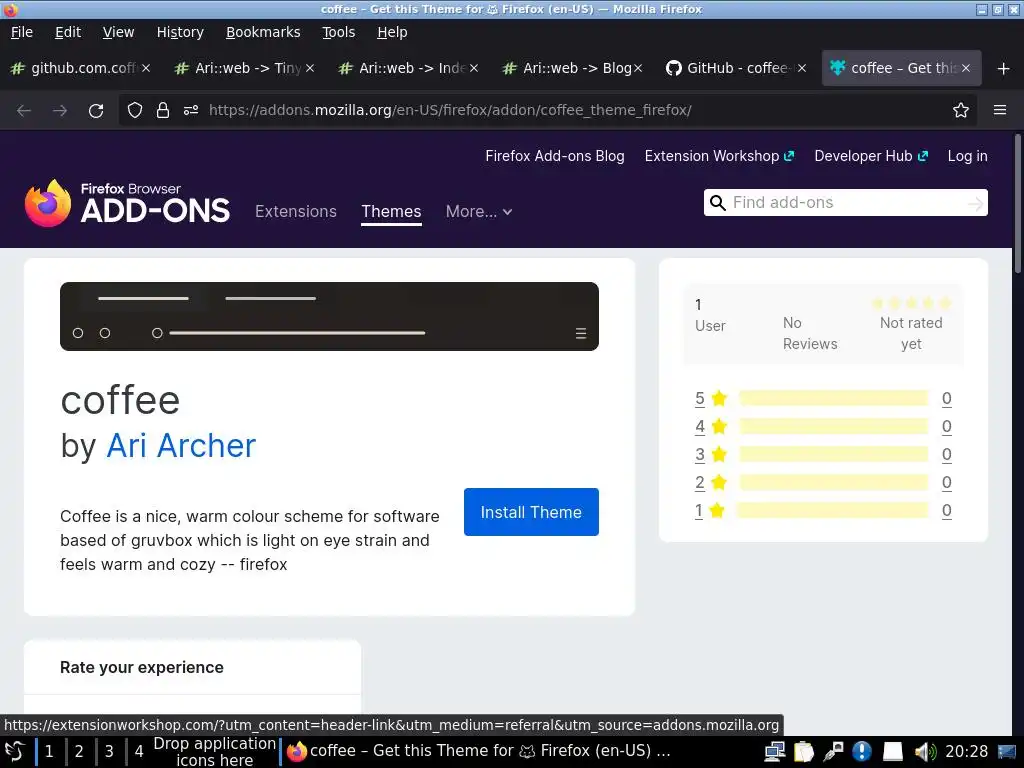Close the Ari::web -> Index tab
Viewport: 1024px width, 768px height.
point(474,68)
